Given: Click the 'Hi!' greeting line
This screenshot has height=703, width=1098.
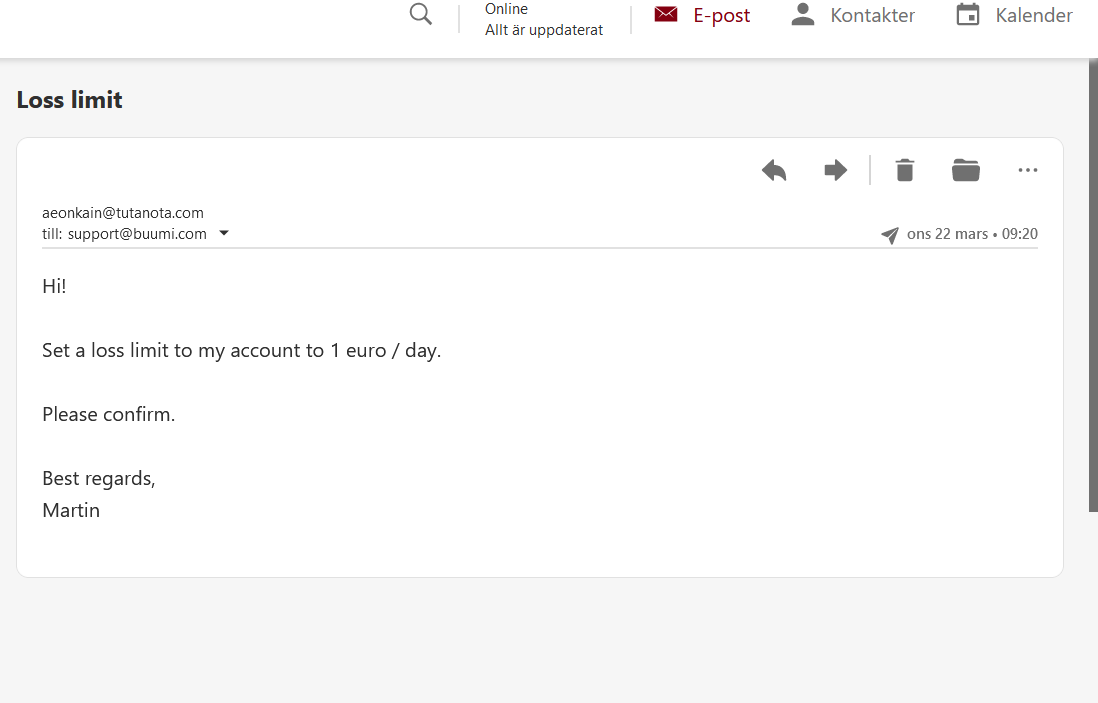Looking at the screenshot, I should tap(54, 286).
